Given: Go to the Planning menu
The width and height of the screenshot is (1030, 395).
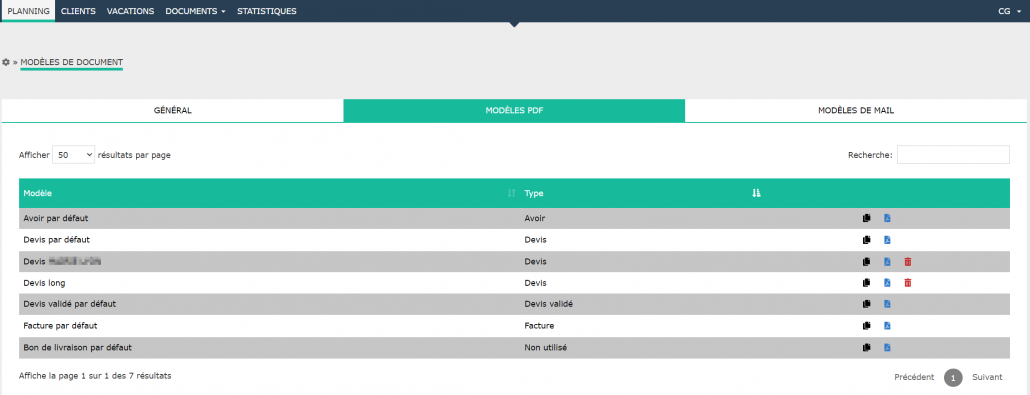Looking at the screenshot, I should click(x=28, y=11).
